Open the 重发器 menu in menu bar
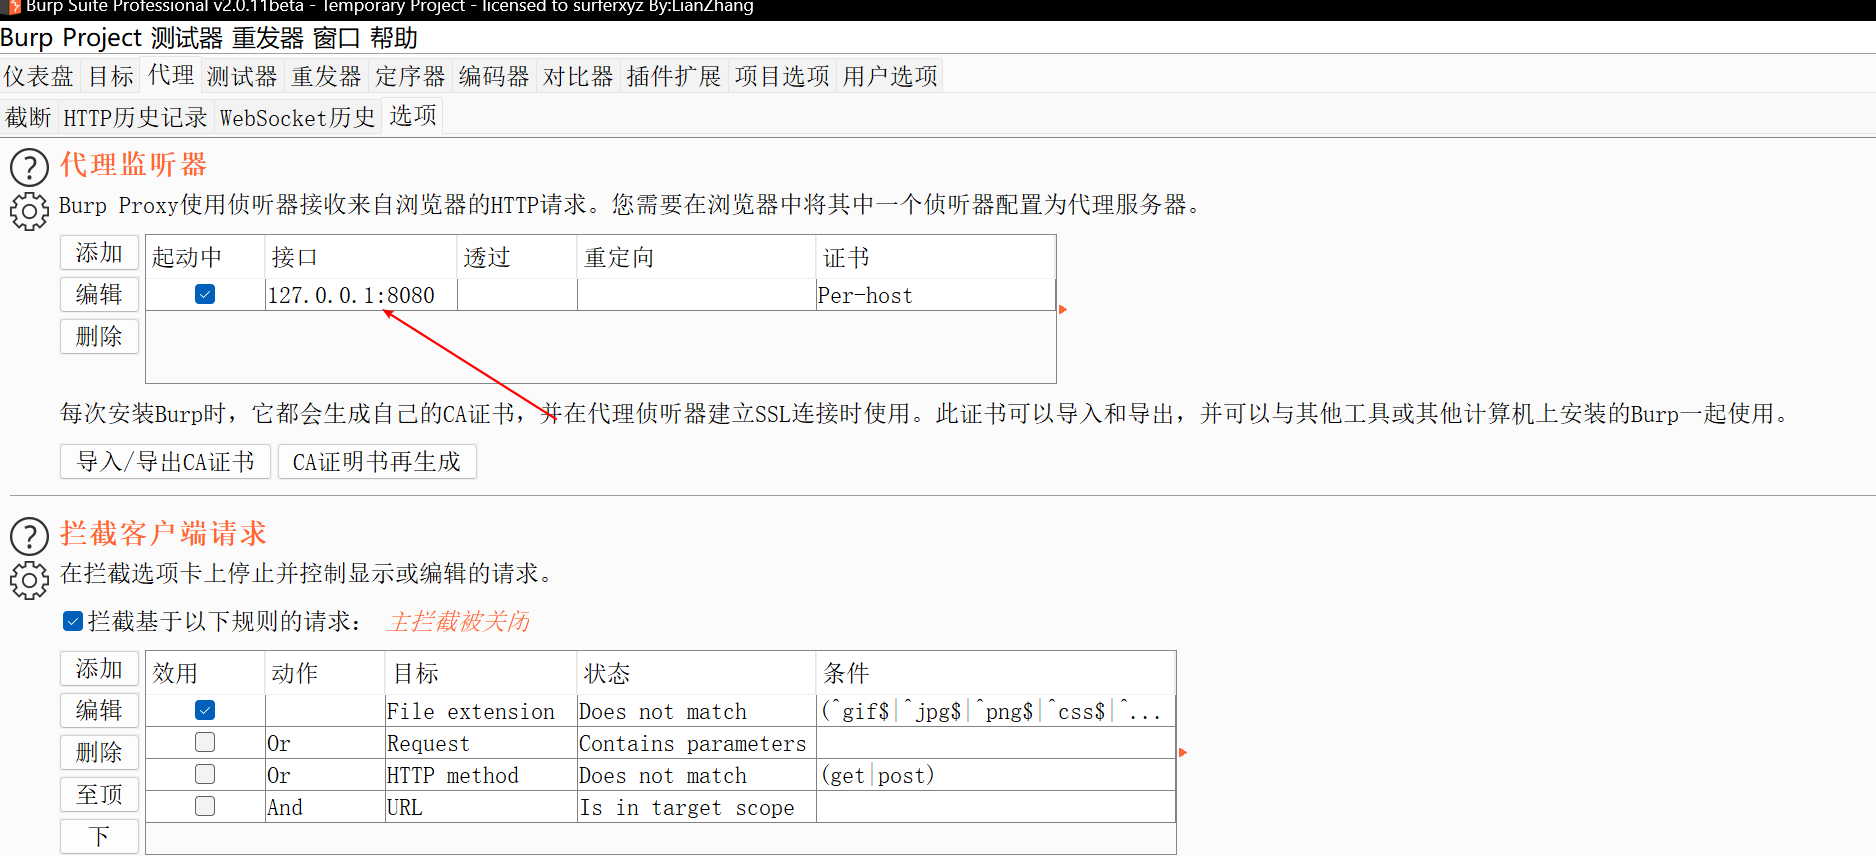This screenshot has height=856, width=1876. 268,38
